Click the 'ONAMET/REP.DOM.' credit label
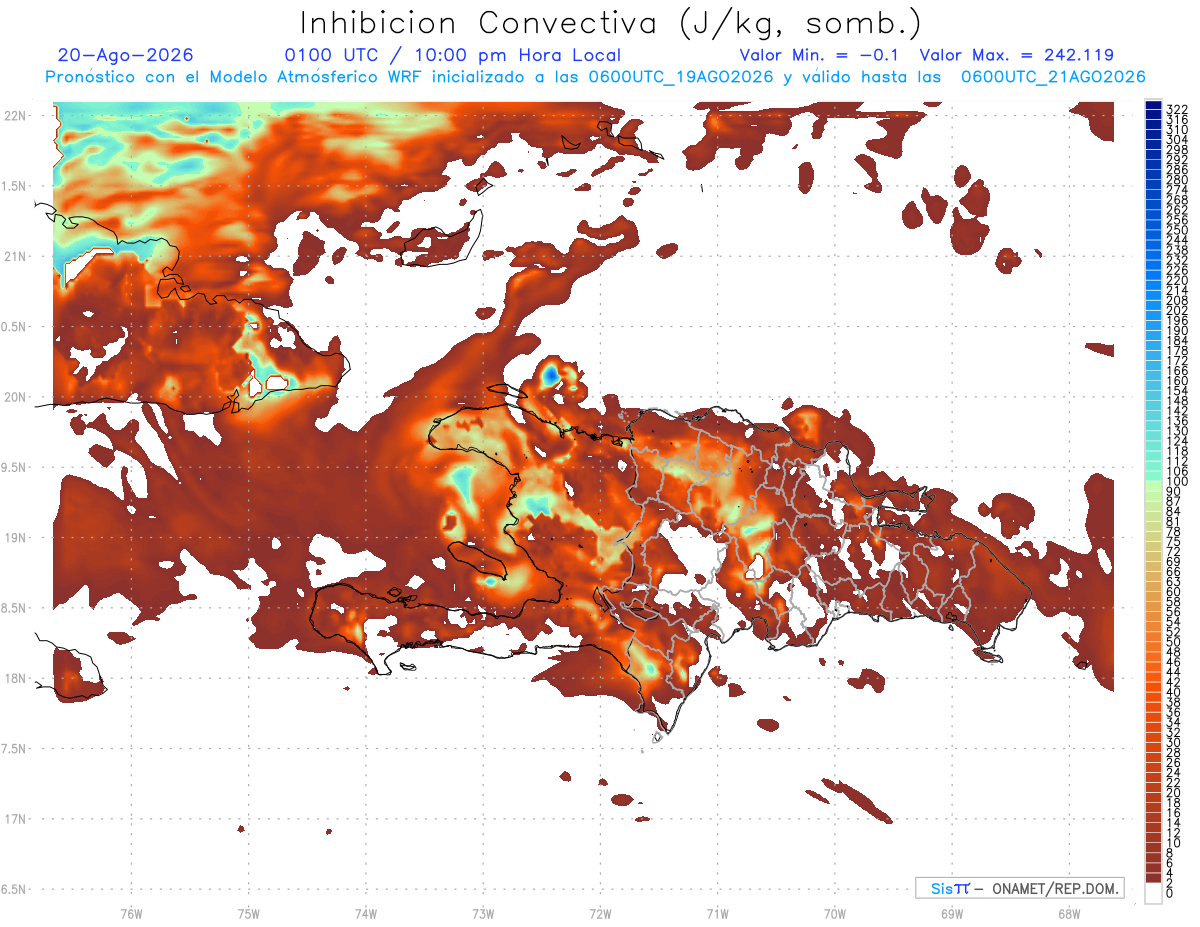Viewport: 1200px width, 927px height. [1057, 888]
